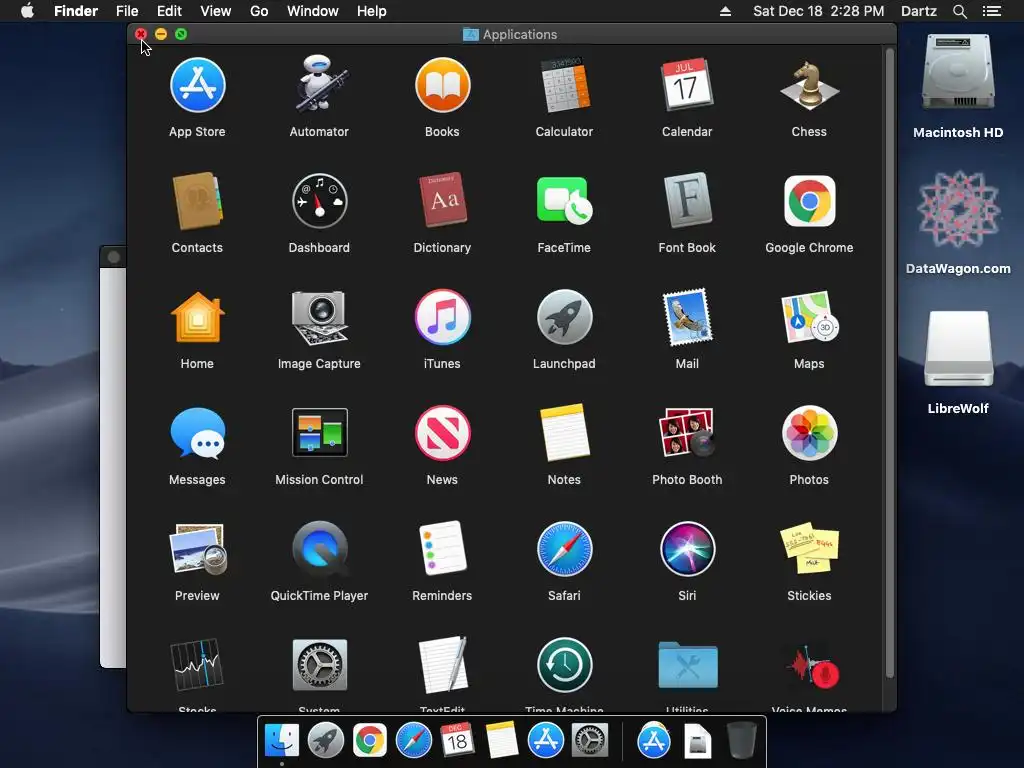
Task: Open the Notification Center list icon
Action: 991,11
